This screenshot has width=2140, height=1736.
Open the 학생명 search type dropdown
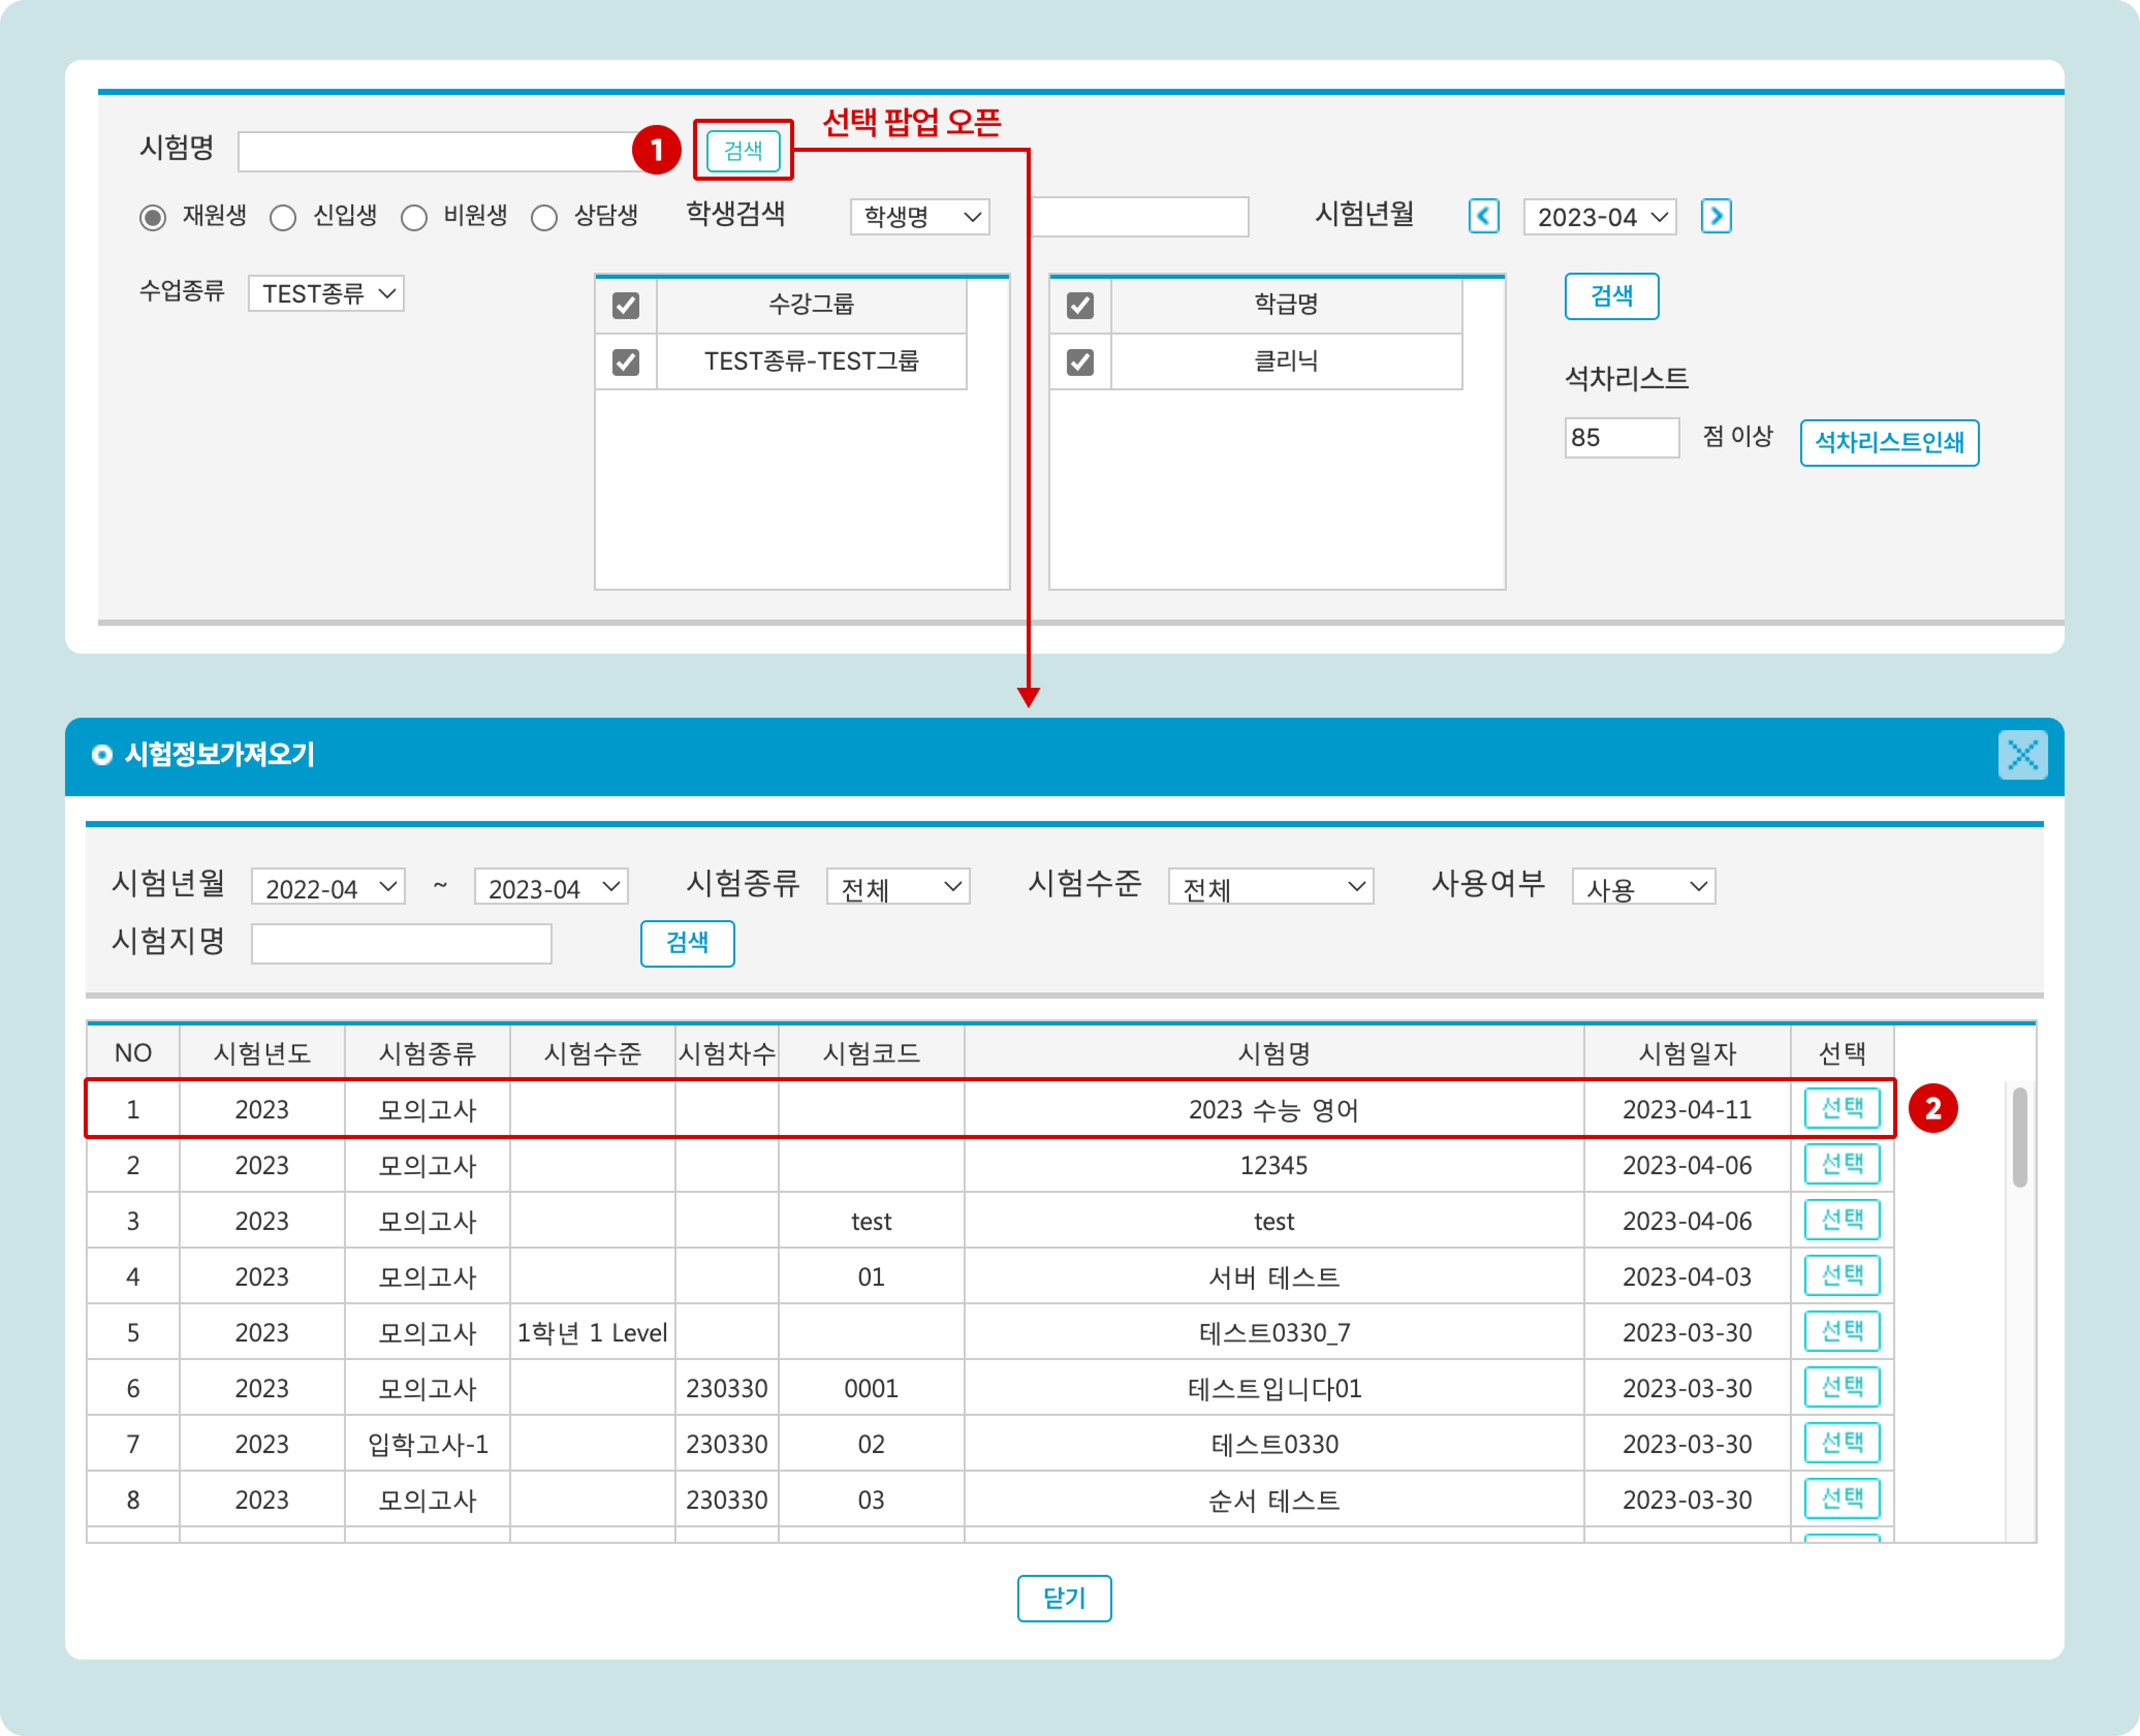[919, 217]
